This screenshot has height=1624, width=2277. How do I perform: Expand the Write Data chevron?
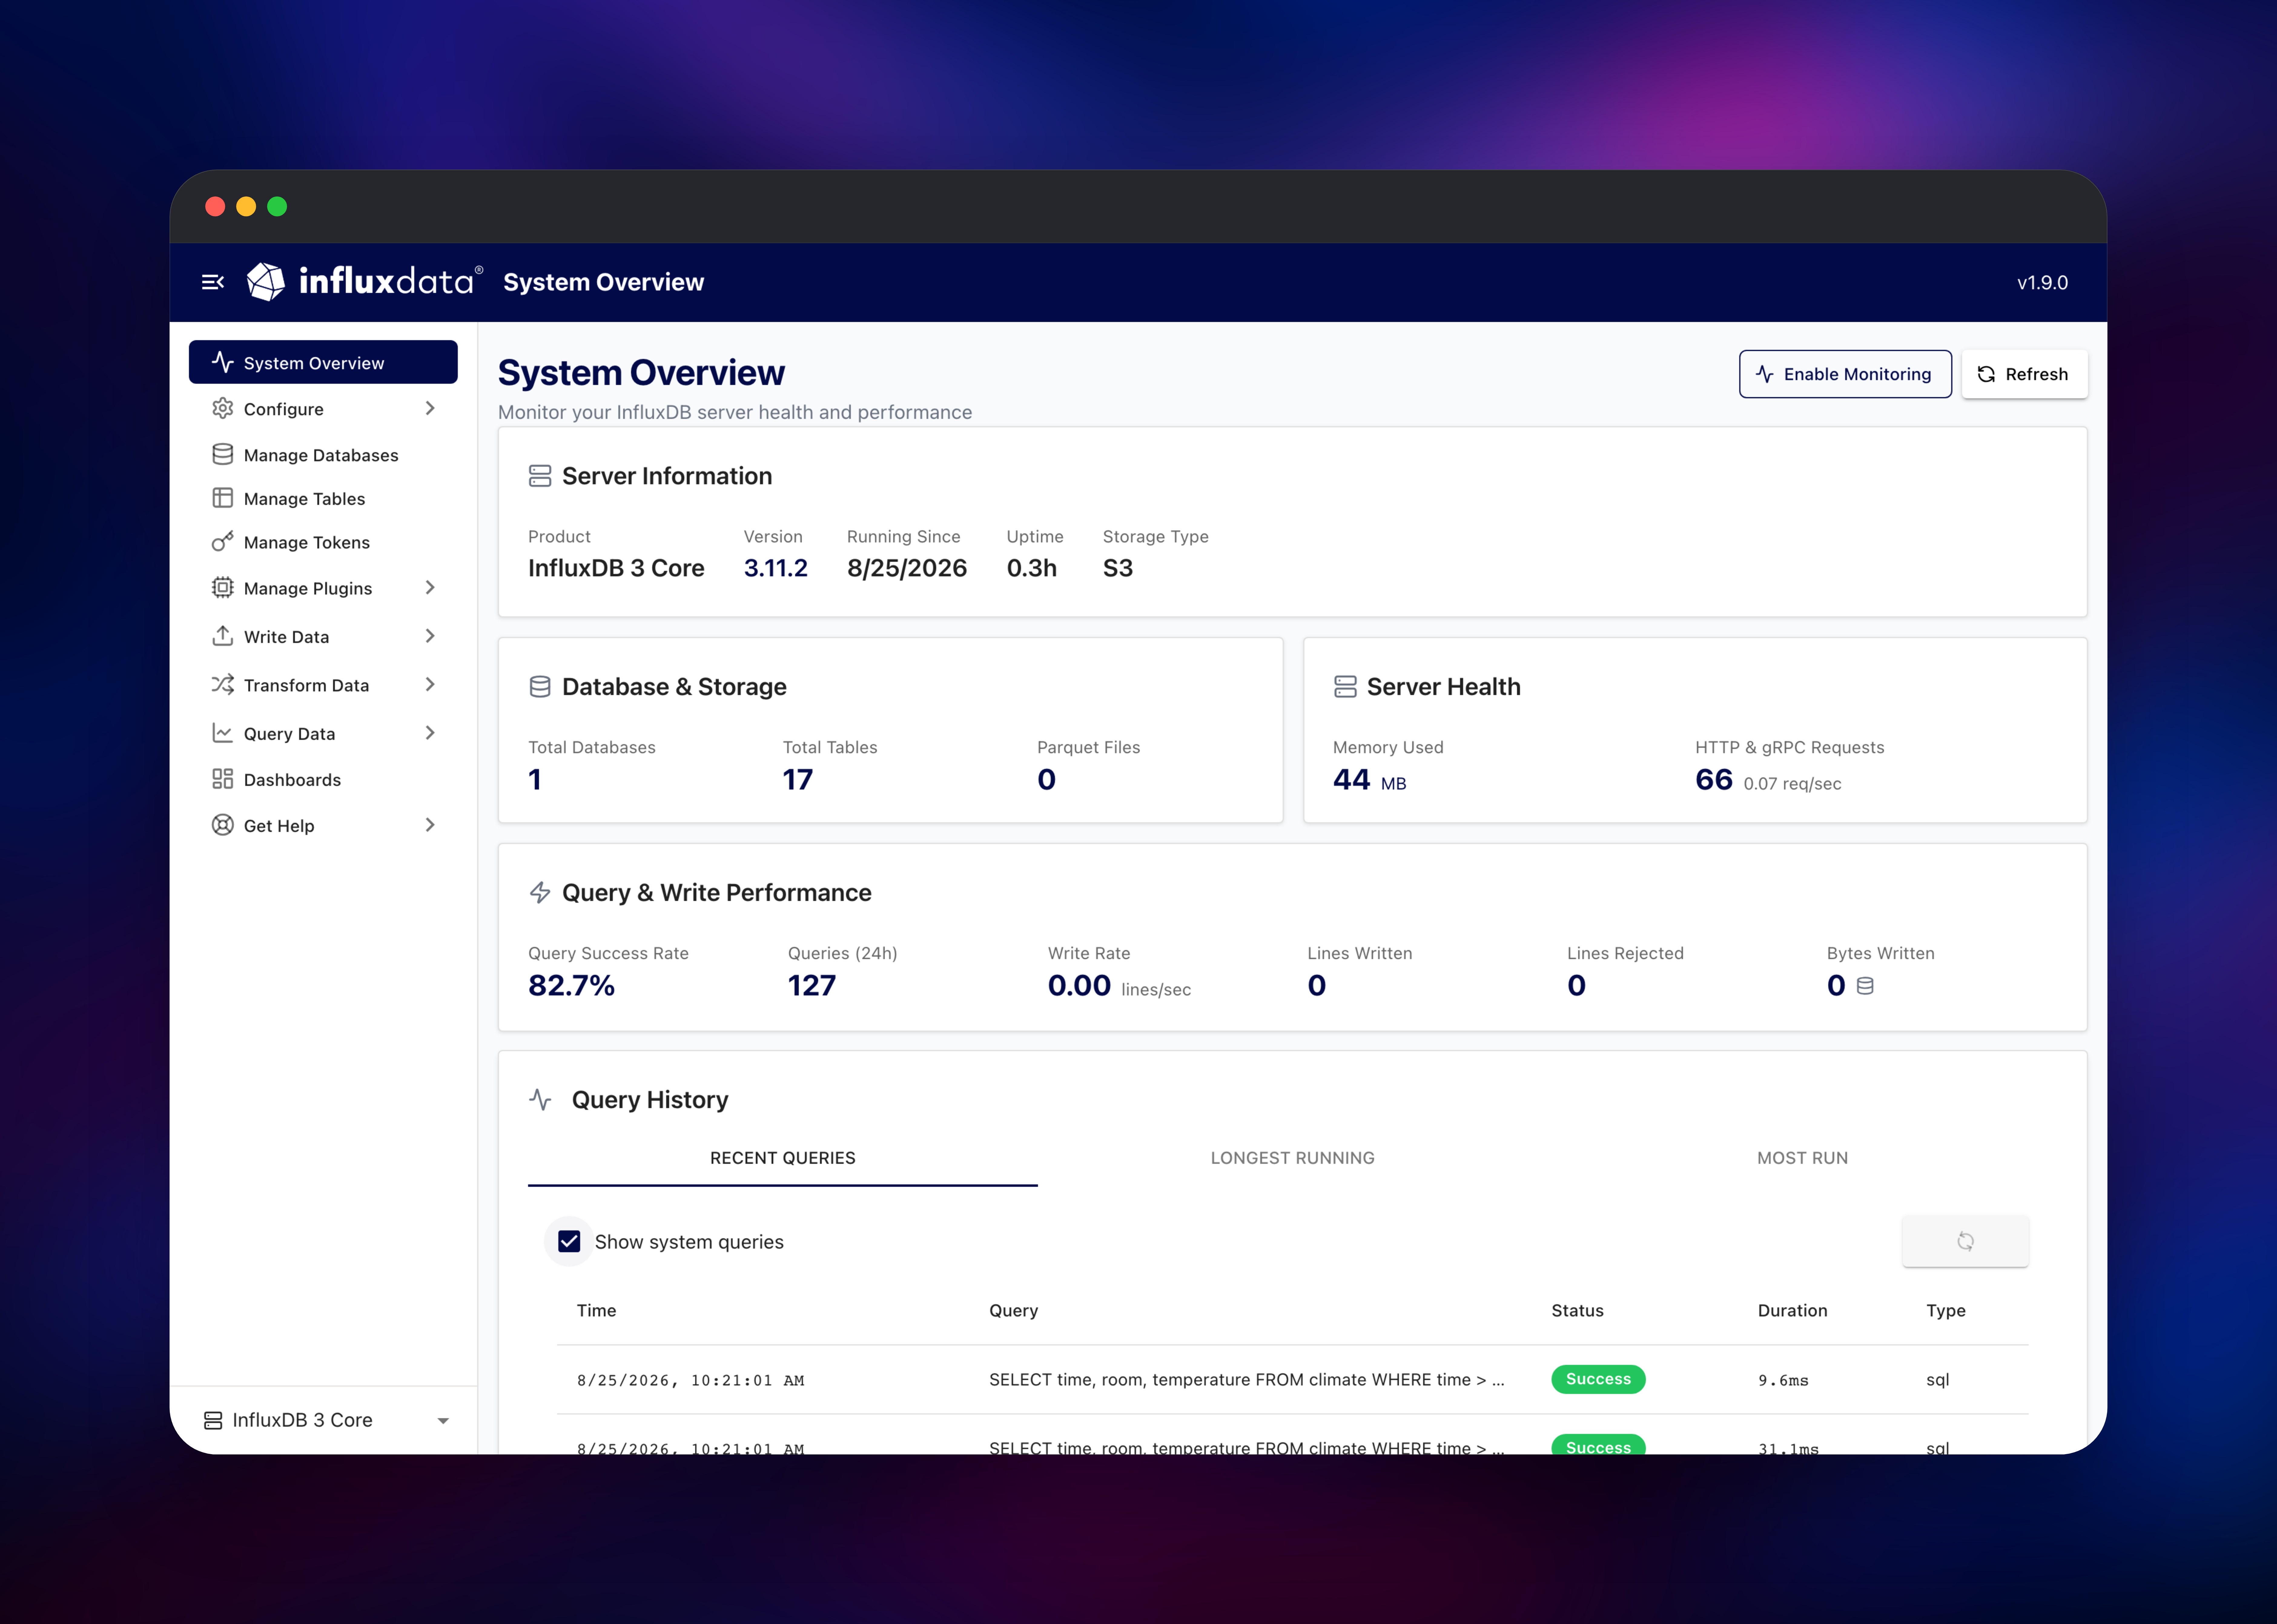(430, 636)
